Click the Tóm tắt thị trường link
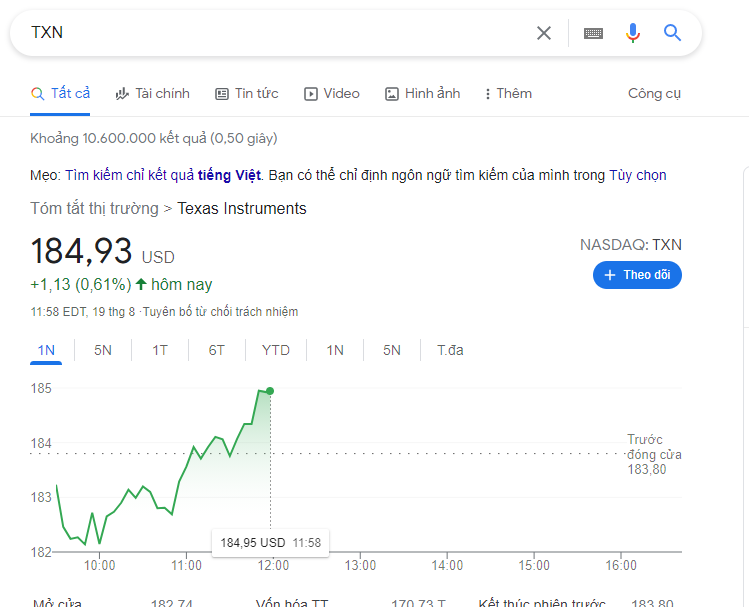Image resolution: width=749 pixels, height=607 pixels. [94, 208]
